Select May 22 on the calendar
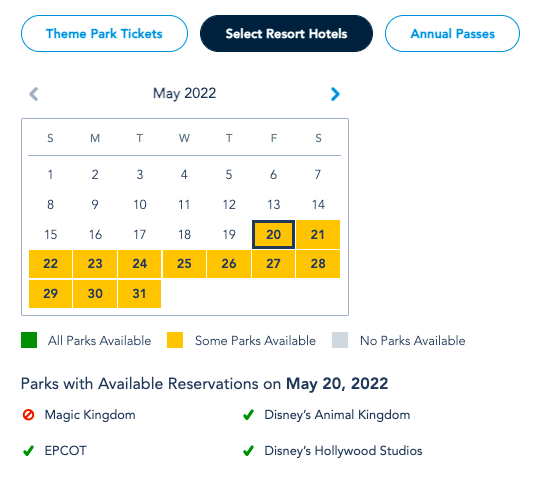This screenshot has width=540, height=485. [x=50, y=264]
